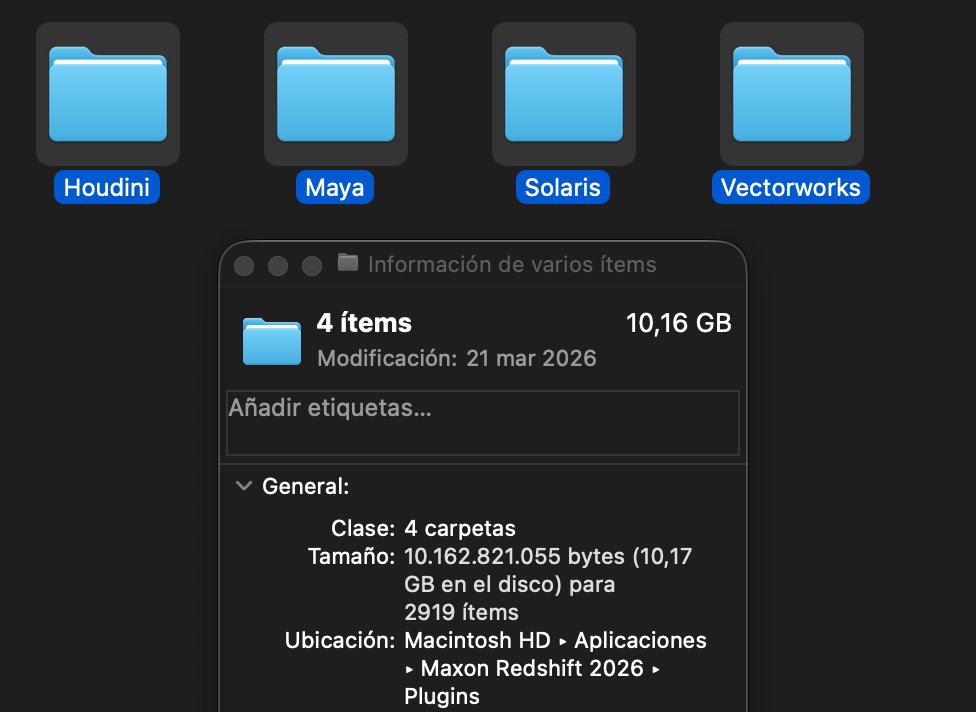Click the folder icon beside '4 ítems'
Screen dimensions: 976x712
[x=272, y=341]
